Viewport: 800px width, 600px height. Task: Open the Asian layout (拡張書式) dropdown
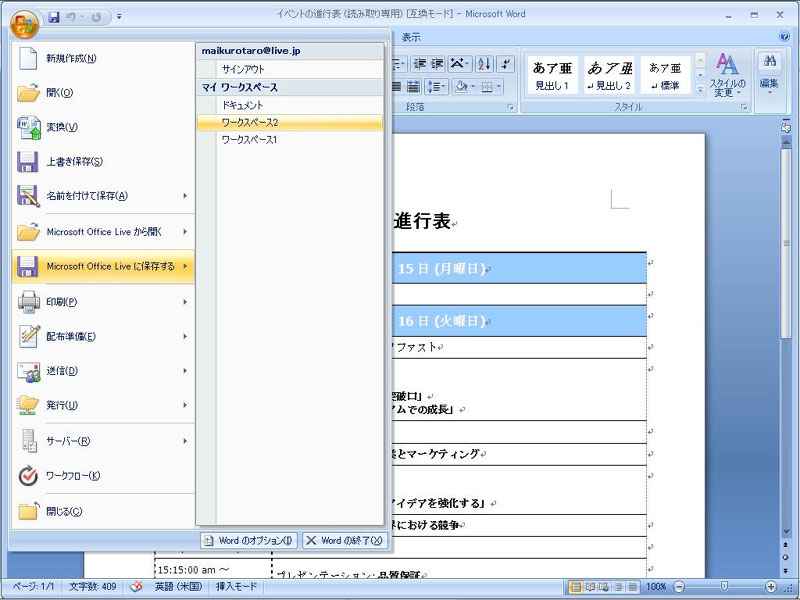(x=460, y=64)
